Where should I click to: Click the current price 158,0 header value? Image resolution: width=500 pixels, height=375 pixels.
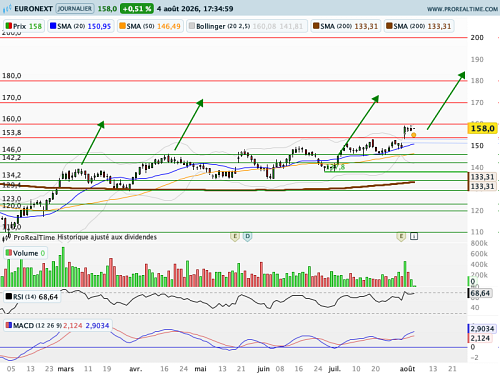click(107, 9)
